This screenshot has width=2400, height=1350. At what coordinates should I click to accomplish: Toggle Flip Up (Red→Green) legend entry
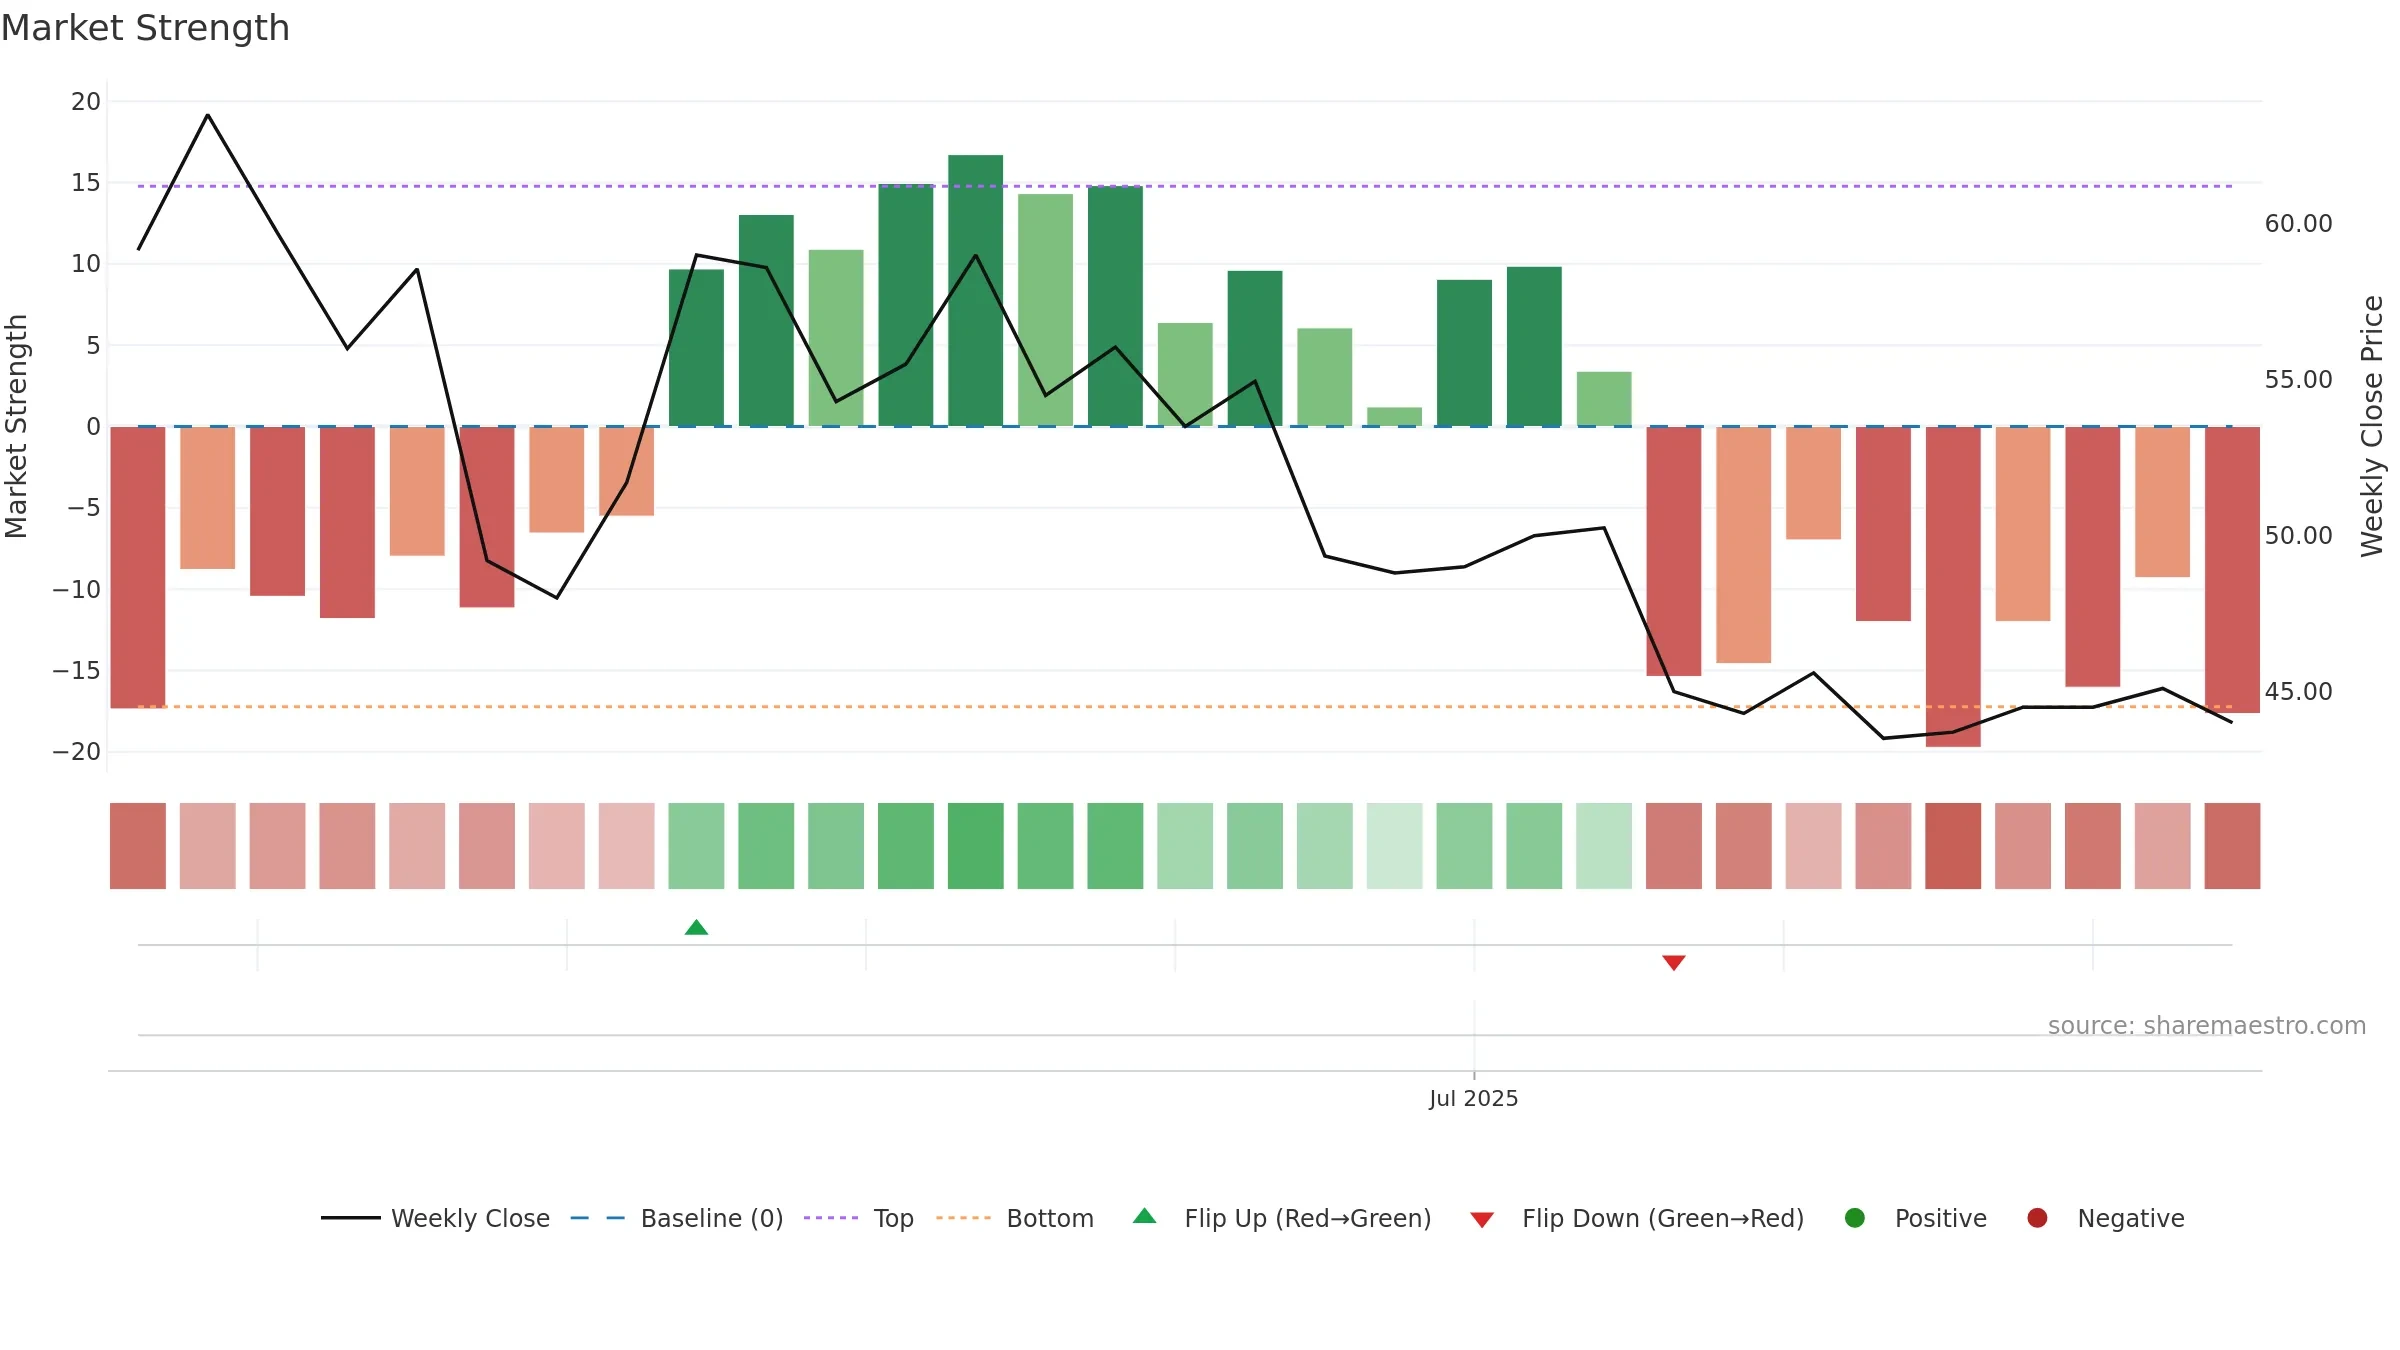coord(1282,1218)
